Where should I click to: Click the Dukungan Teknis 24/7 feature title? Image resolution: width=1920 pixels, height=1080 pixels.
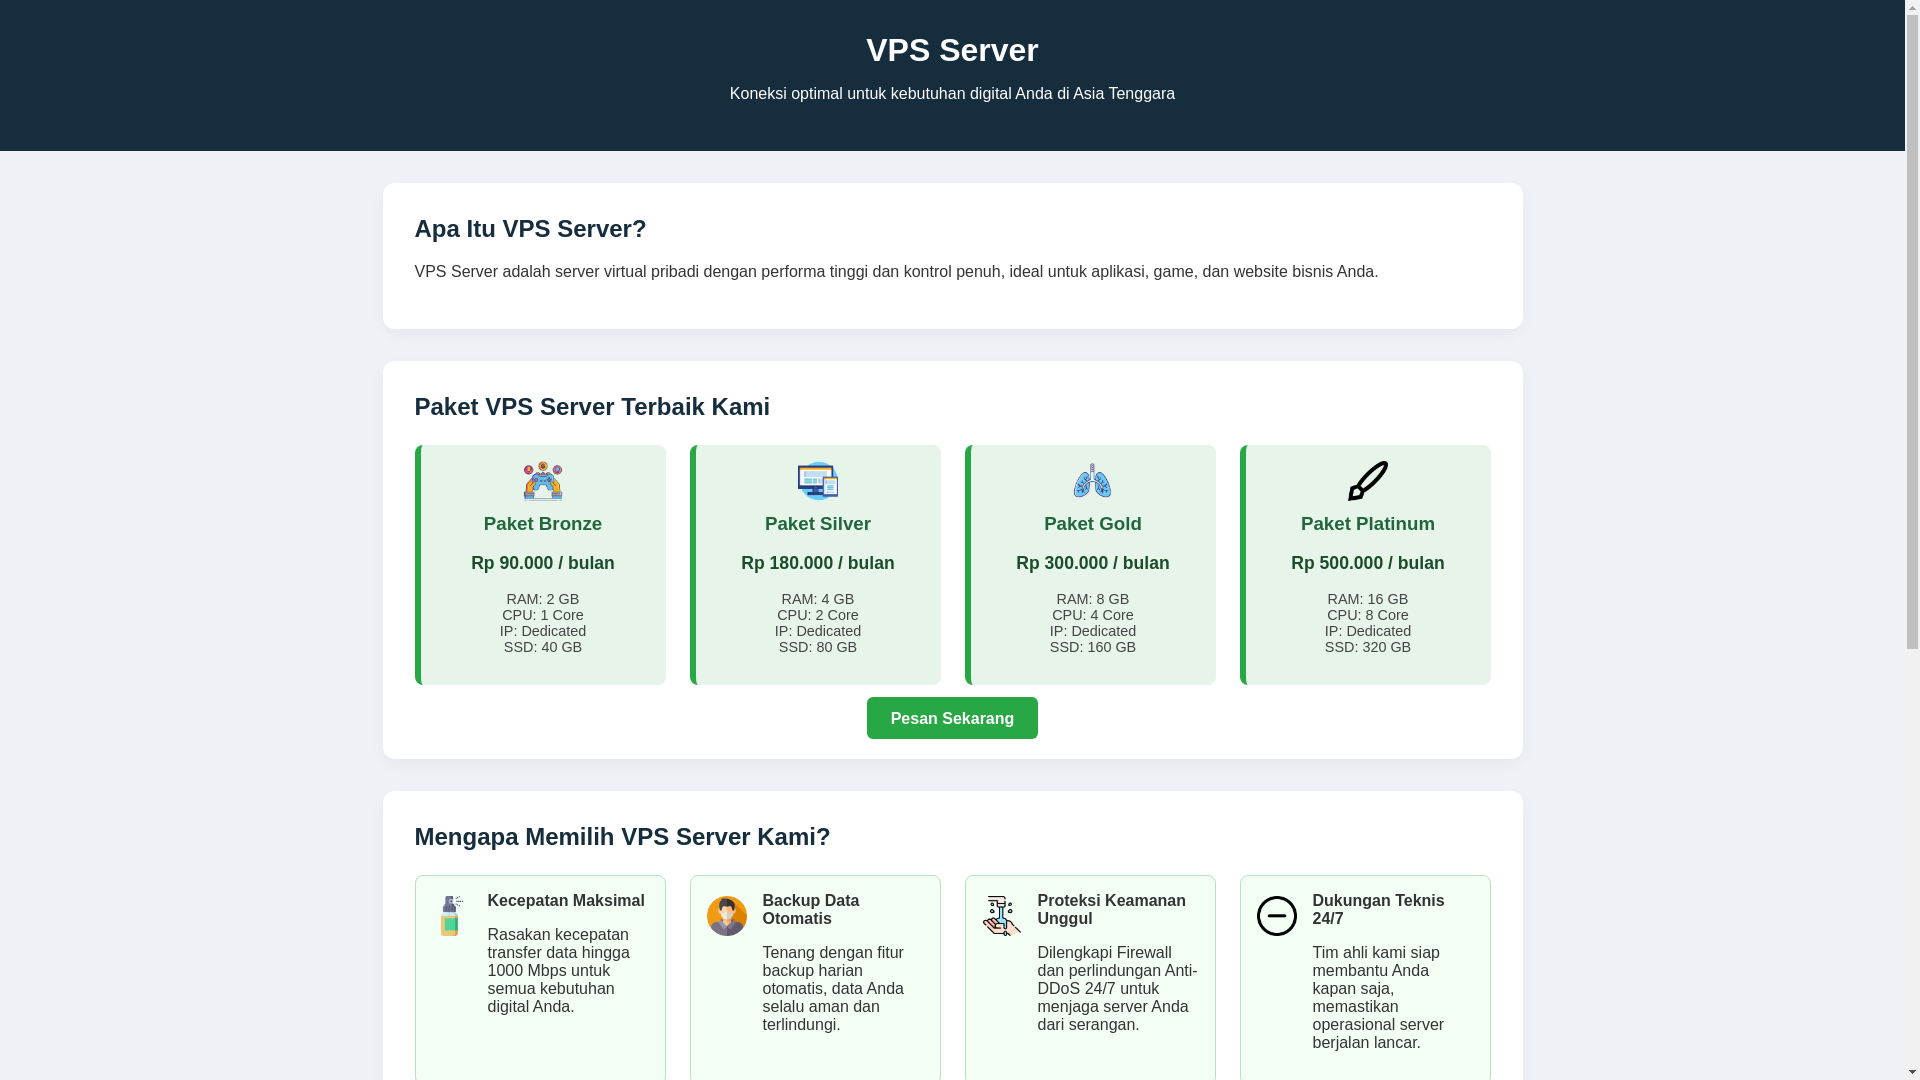pos(1379,910)
